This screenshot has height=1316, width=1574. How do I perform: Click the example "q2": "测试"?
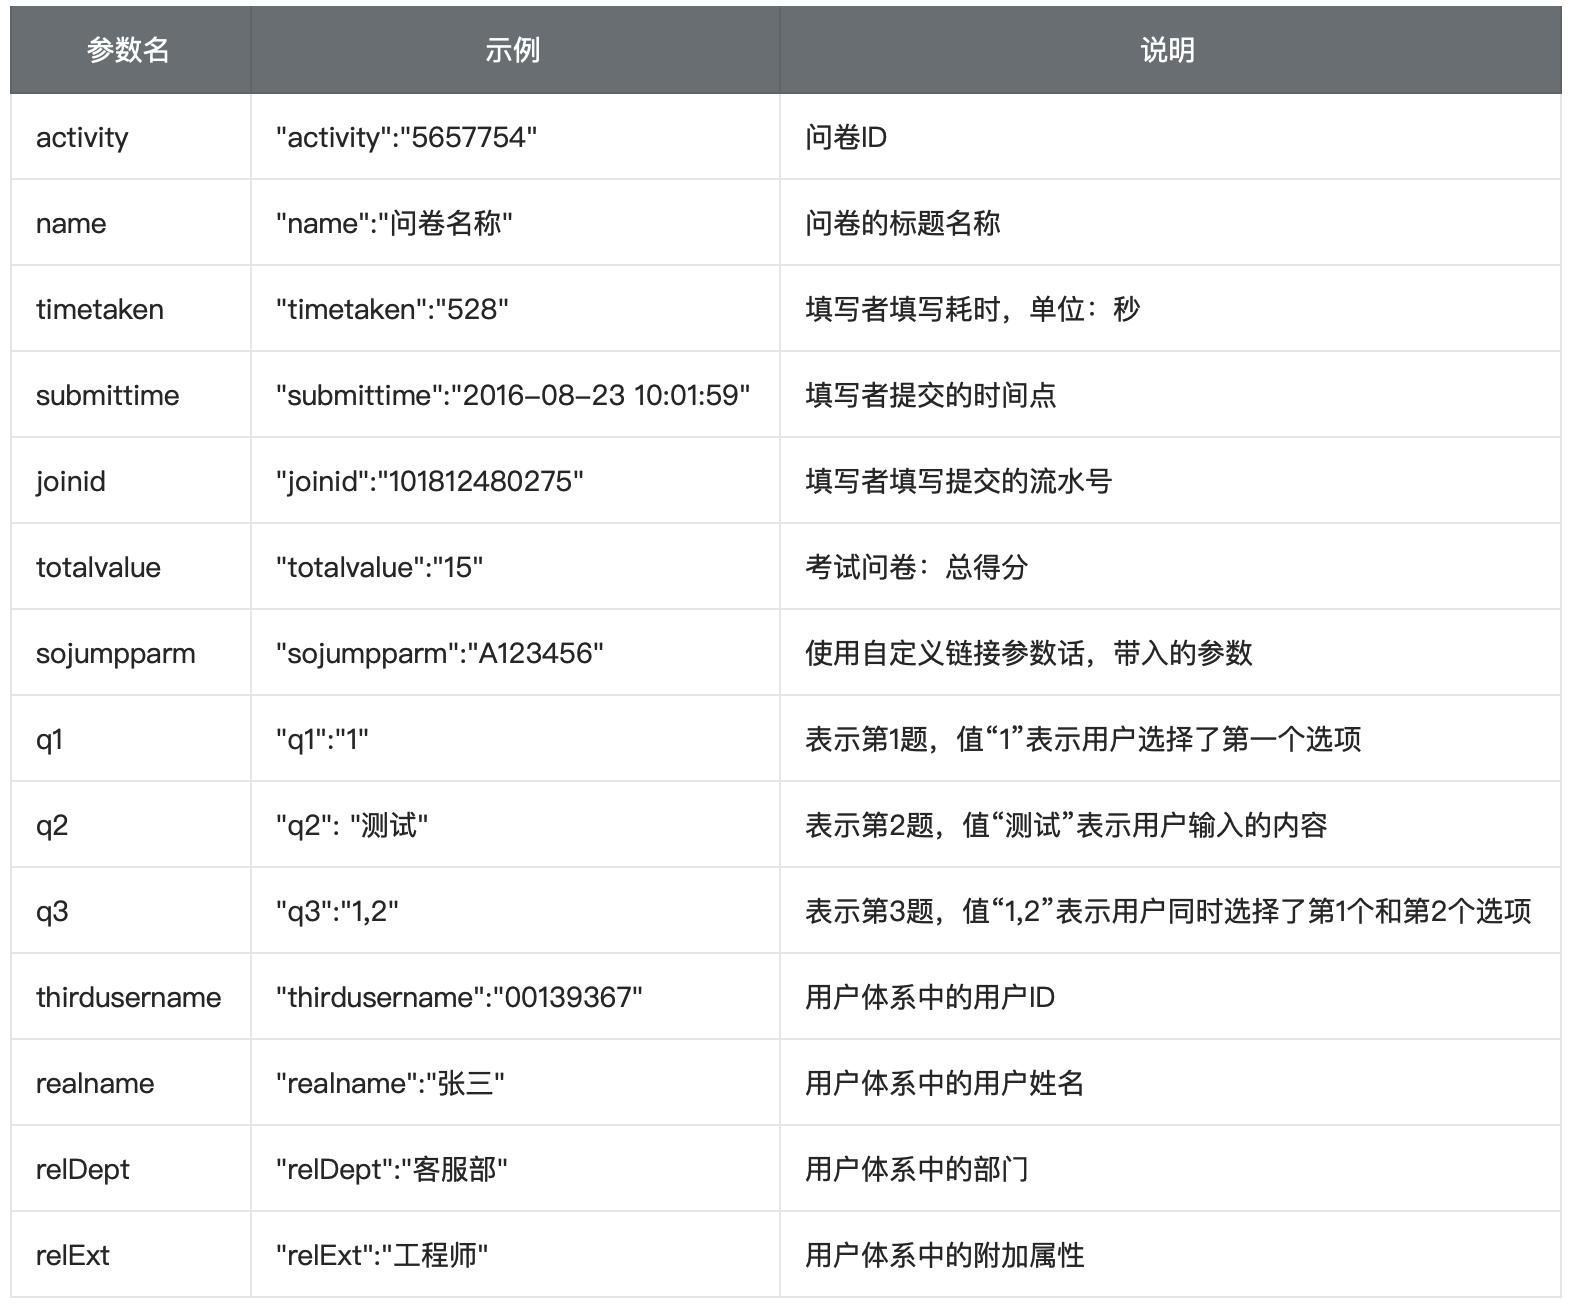pyautogui.click(x=352, y=826)
